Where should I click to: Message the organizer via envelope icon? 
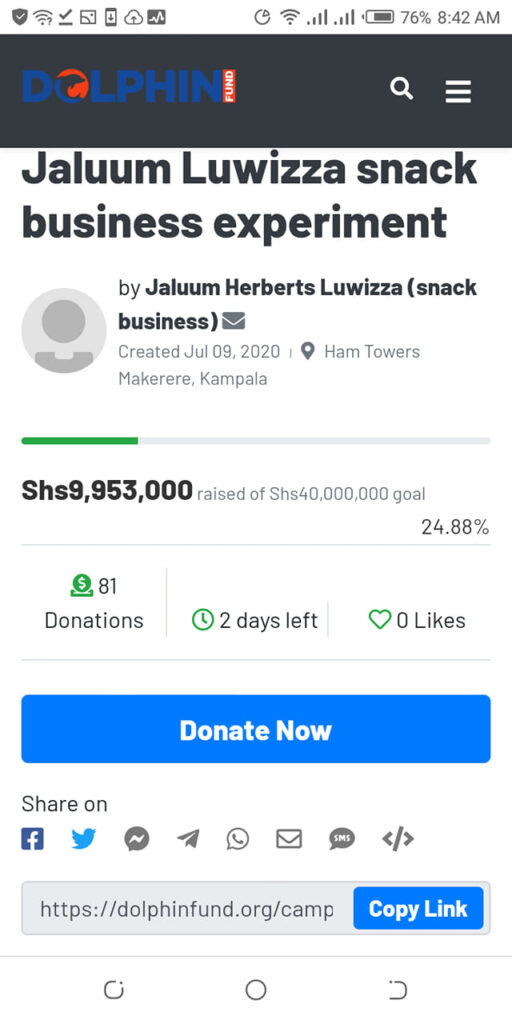233,321
